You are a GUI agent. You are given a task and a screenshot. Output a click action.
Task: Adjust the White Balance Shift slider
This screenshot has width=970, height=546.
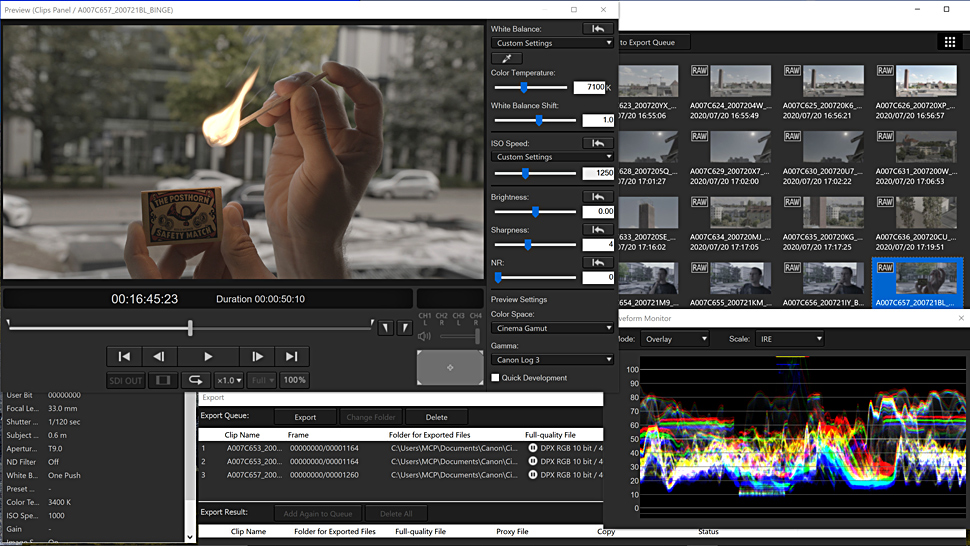point(539,120)
